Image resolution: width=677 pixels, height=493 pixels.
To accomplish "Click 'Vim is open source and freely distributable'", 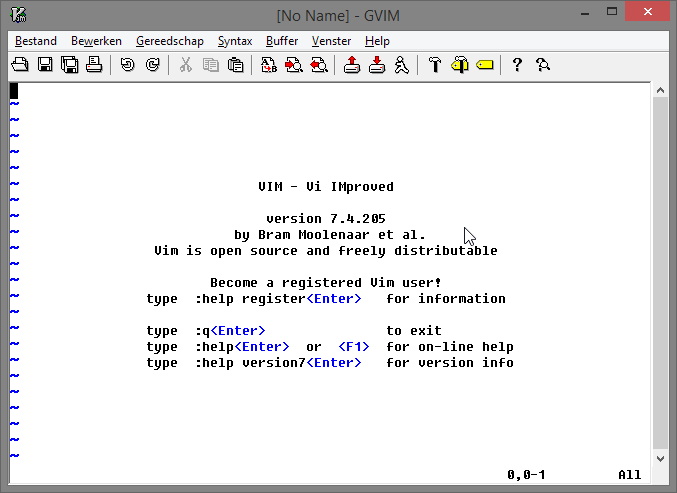I will click(326, 251).
